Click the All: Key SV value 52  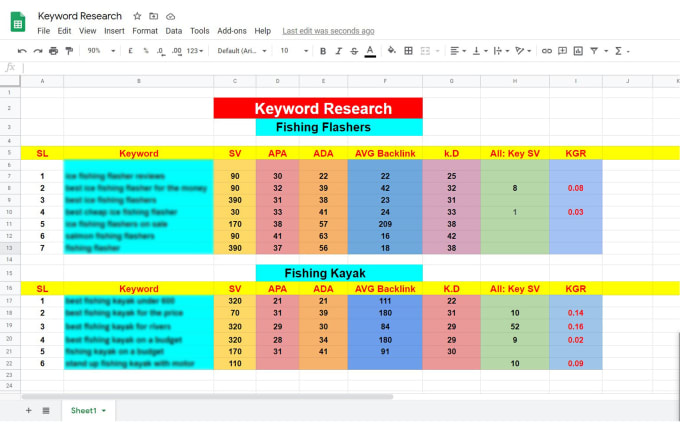[515, 327]
